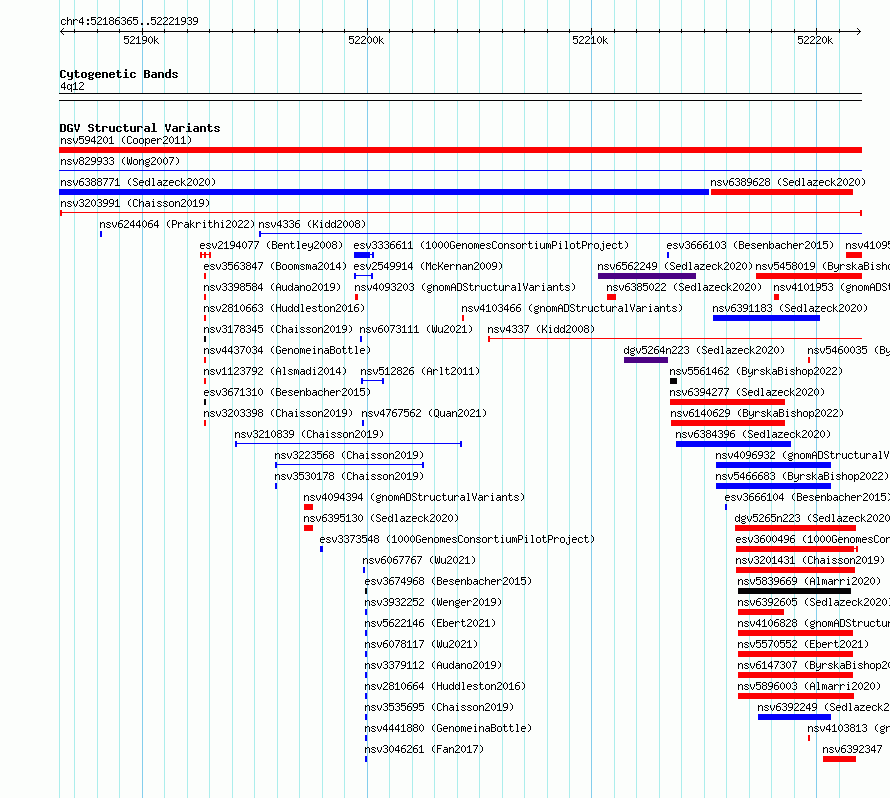Click the blue nsv5466683 (ByrskaBishop2022) bar

tap(773, 486)
